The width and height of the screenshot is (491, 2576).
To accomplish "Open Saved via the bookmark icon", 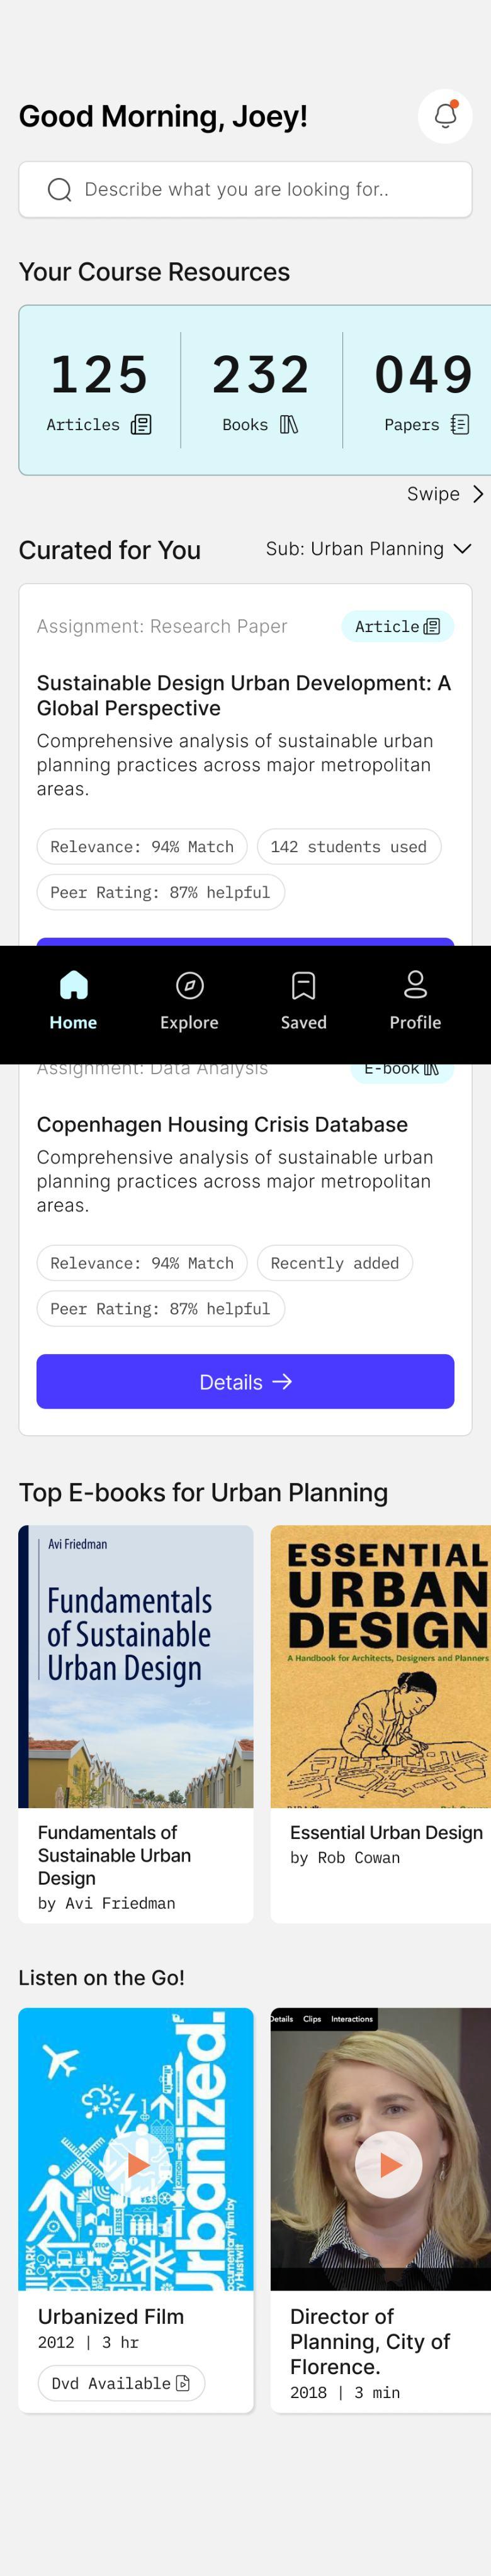I will tap(304, 986).
